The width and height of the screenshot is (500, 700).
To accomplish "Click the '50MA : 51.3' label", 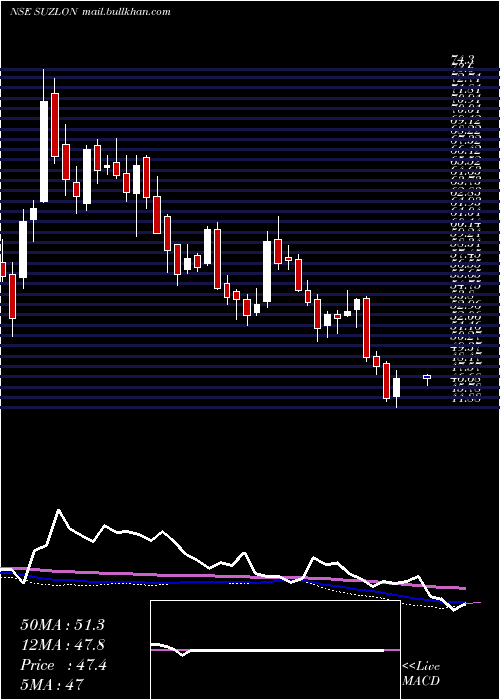I will (62, 625).
